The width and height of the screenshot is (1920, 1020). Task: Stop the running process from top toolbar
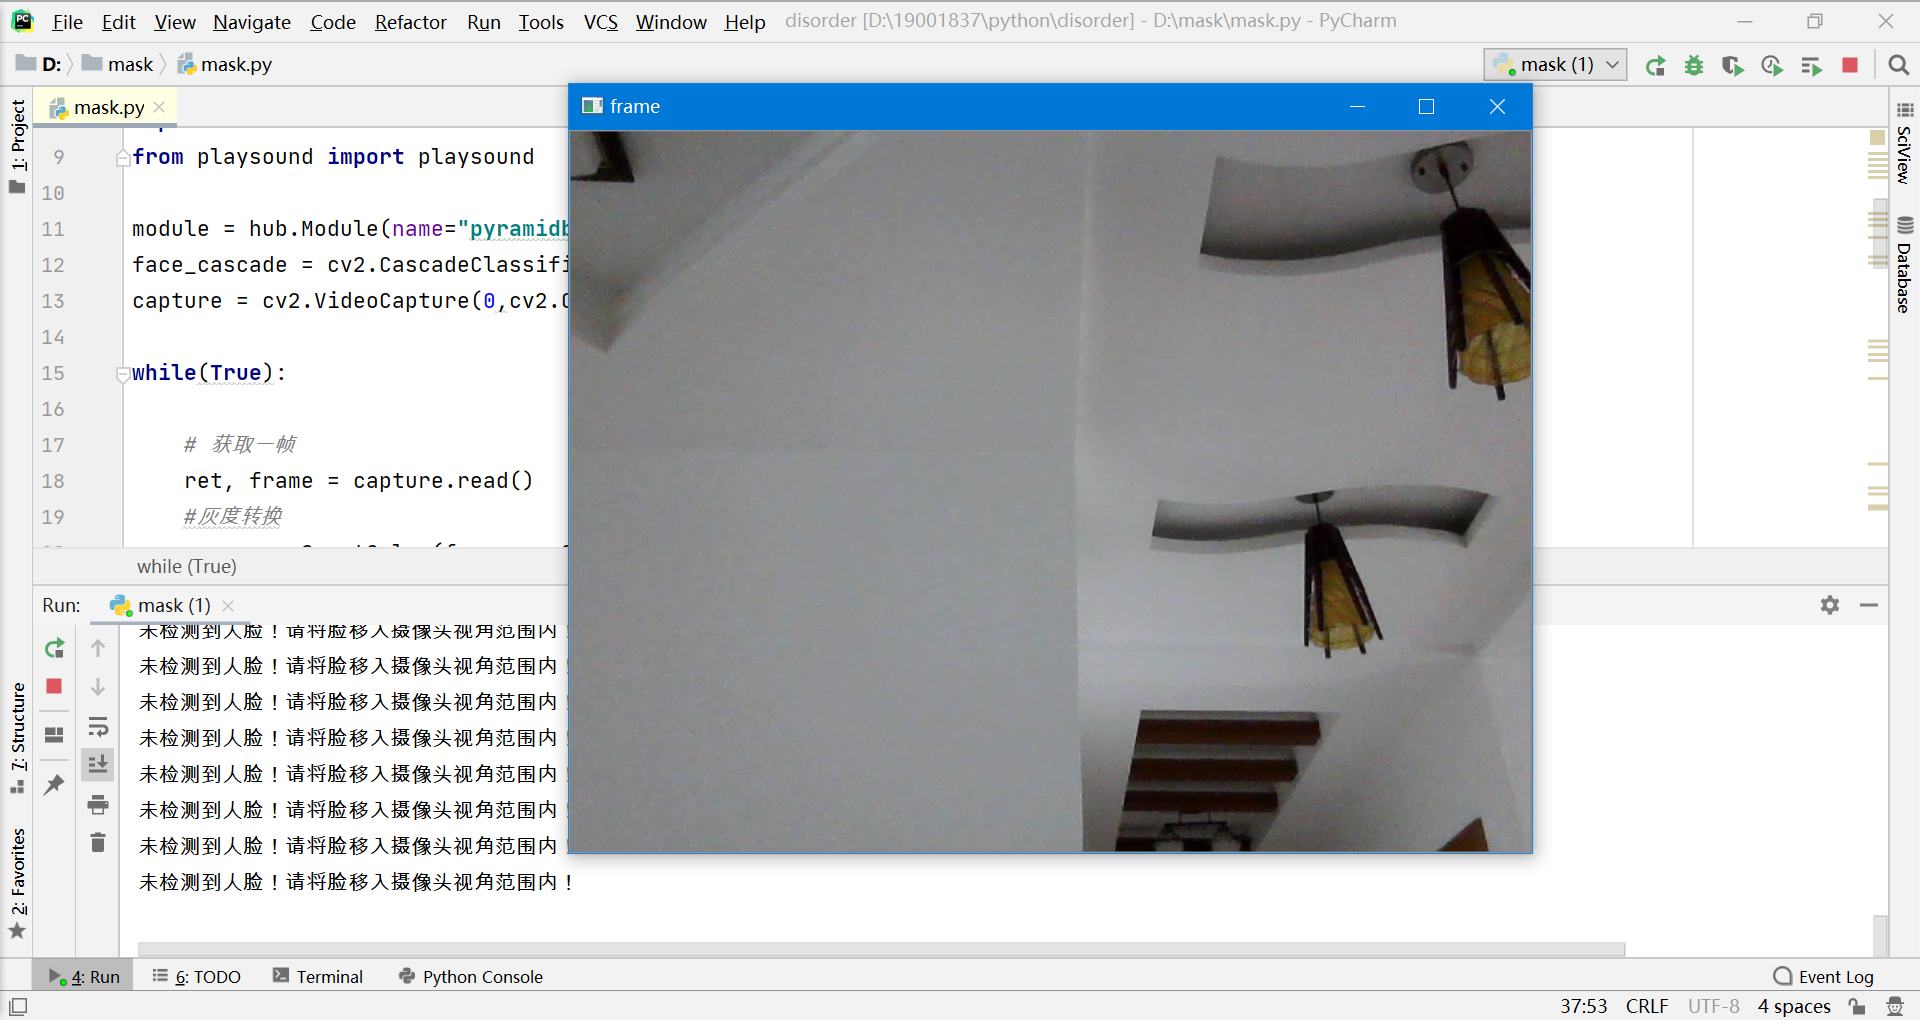[1850, 65]
